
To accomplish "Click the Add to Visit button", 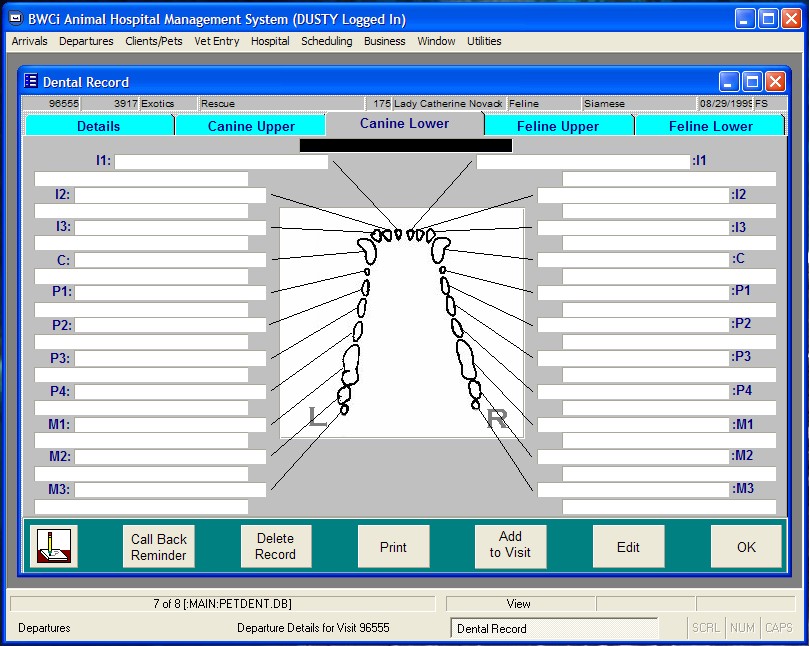I will pyautogui.click(x=510, y=546).
